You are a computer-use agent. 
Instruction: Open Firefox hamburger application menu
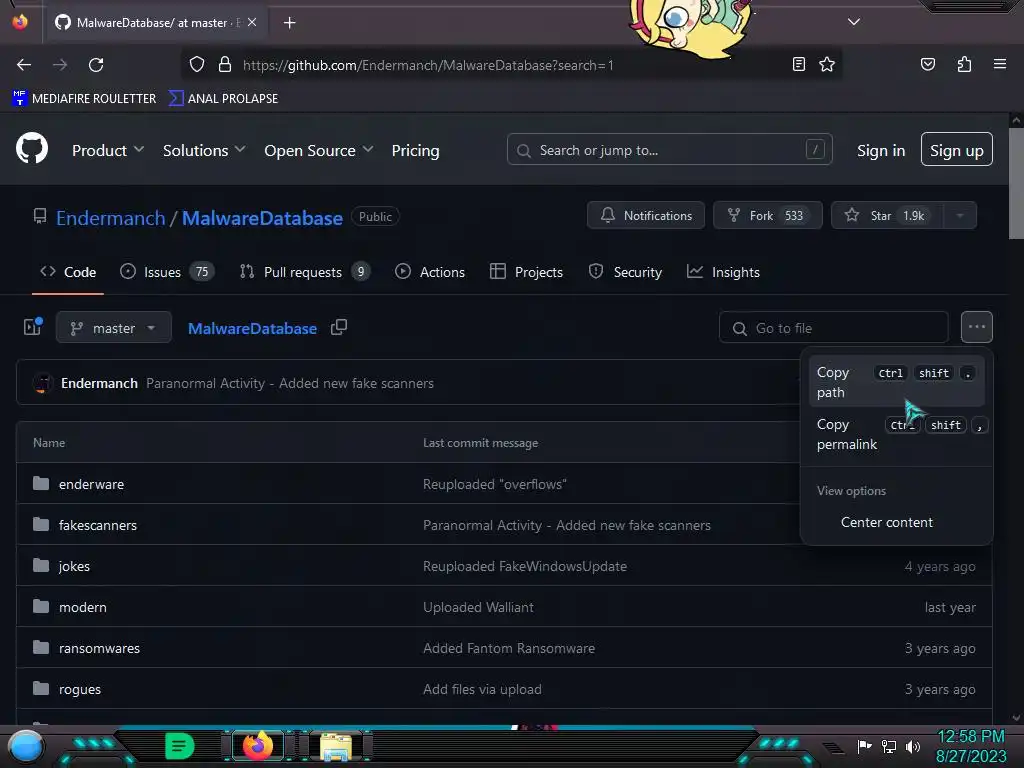pyautogui.click(x=999, y=64)
